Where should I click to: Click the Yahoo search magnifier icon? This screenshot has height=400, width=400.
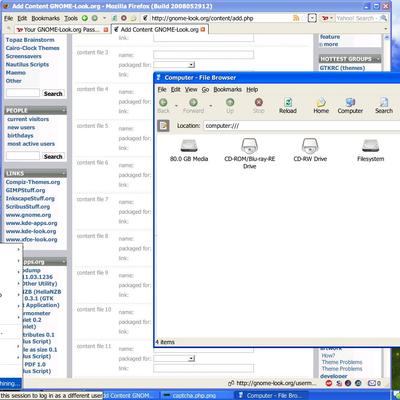384,18
